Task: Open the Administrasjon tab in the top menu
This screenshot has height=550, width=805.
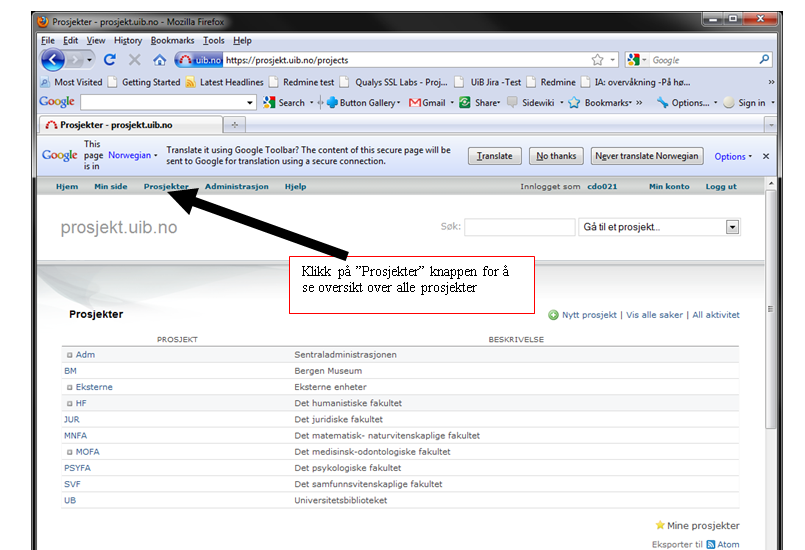Action: point(236,187)
